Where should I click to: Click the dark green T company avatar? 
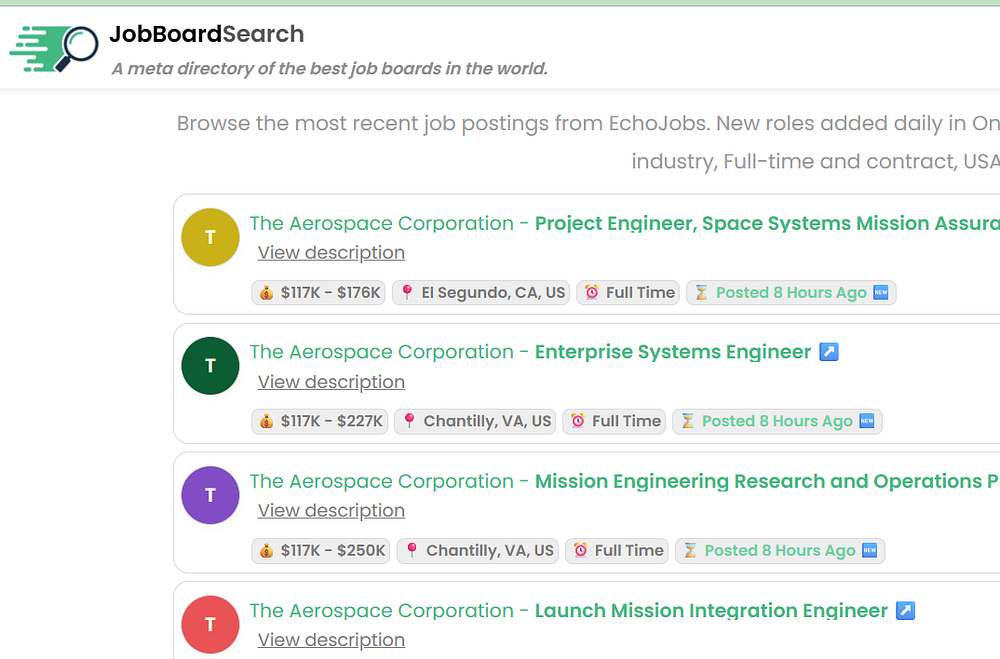click(x=210, y=366)
